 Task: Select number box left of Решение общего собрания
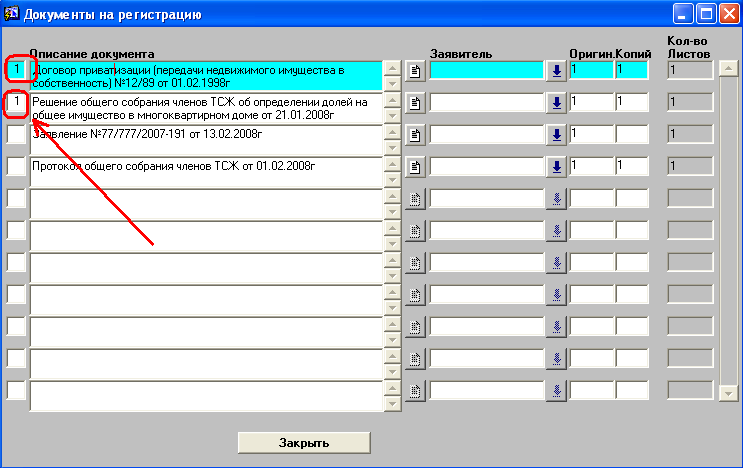pyautogui.click(x=17, y=102)
